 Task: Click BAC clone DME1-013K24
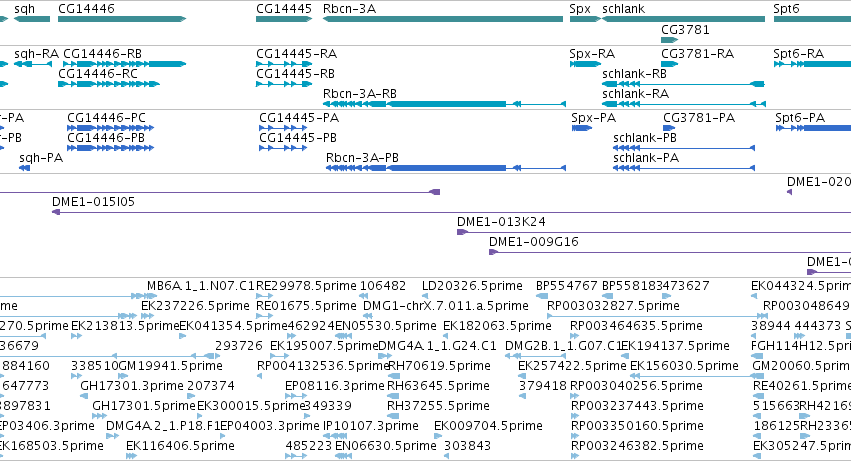501,222
